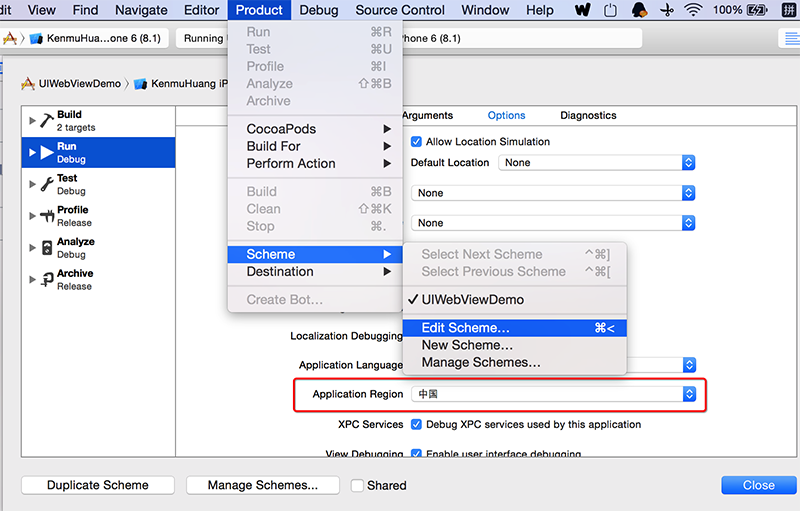Click the fan-shaped icon in menu bar
Screen dimensions: 800x511
[x=667, y=10]
